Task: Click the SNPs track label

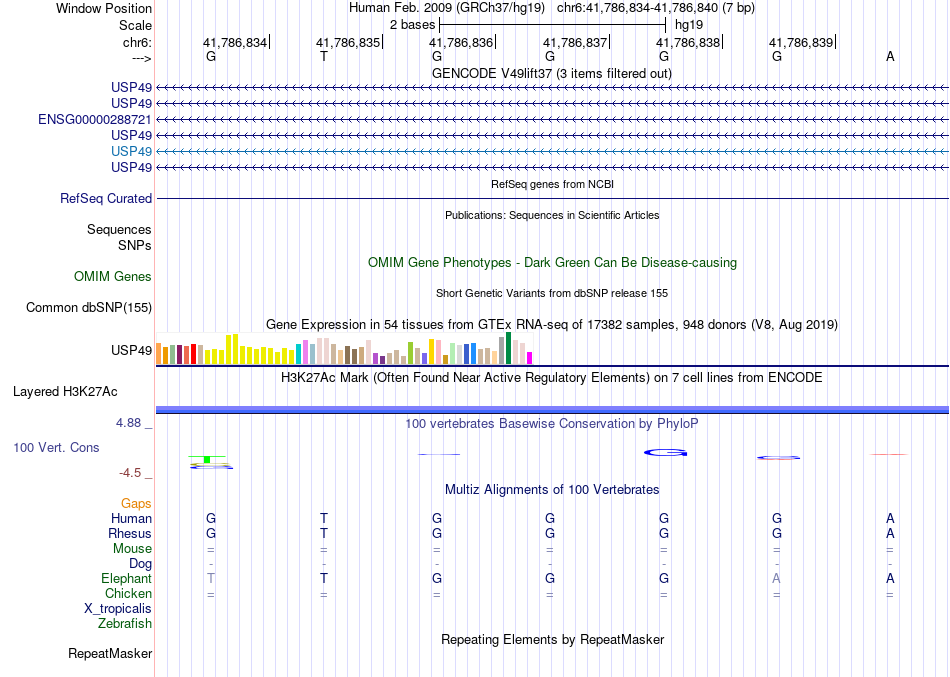Action: click(135, 245)
